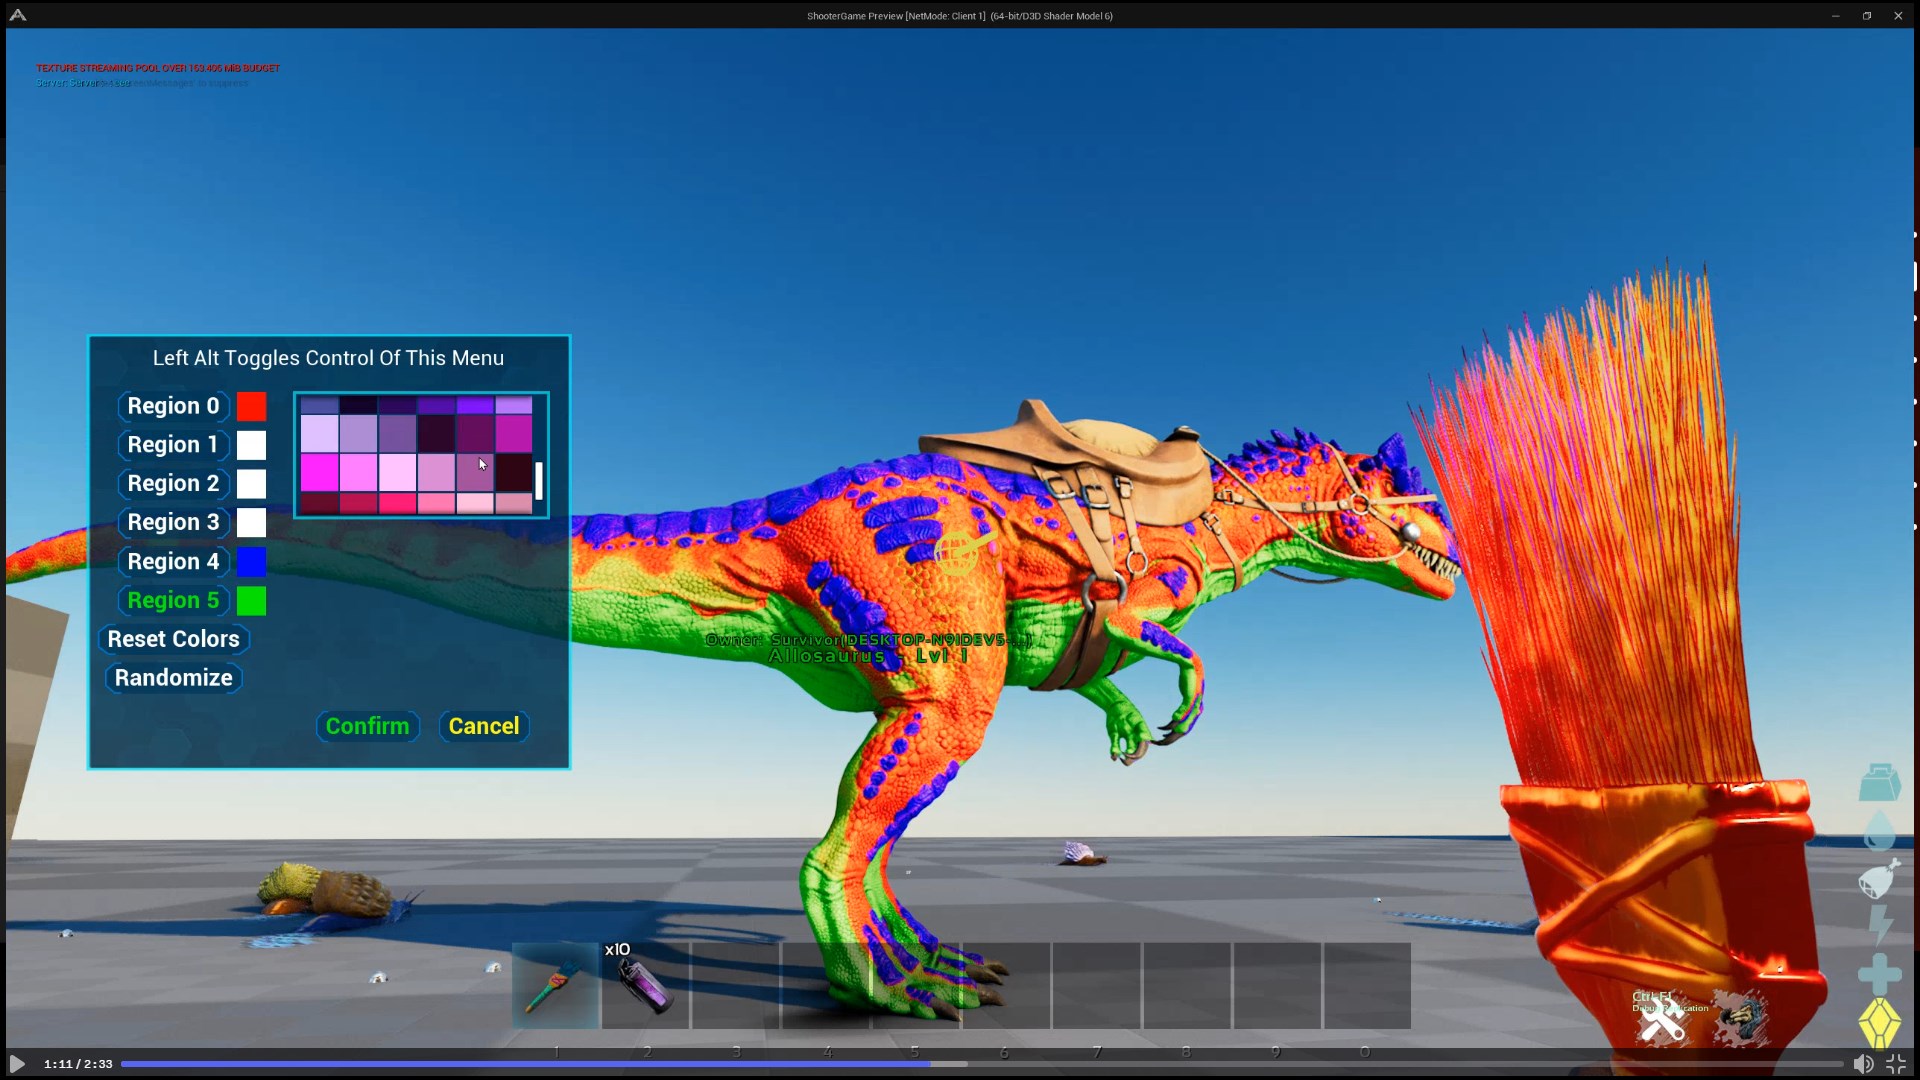The width and height of the screenshot is (1920, 1080).
Task: Click the food meat status icon
Action: pos(1879,878)
